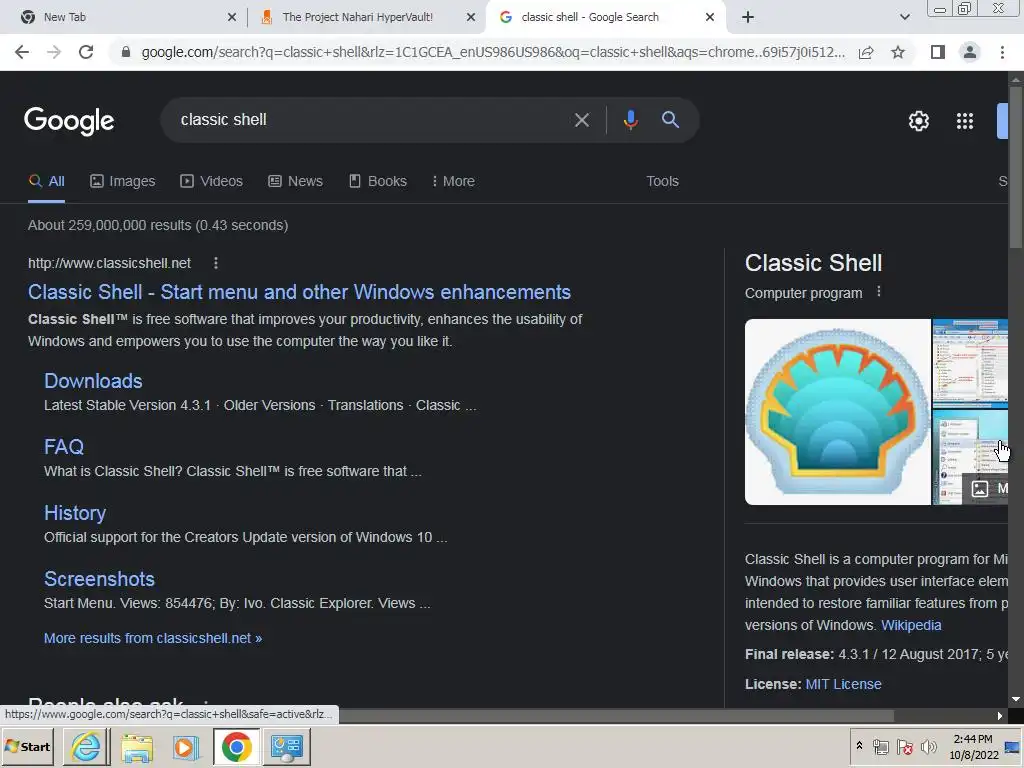
Task: Open Google quick settings gear
Action: coord(919,121)
